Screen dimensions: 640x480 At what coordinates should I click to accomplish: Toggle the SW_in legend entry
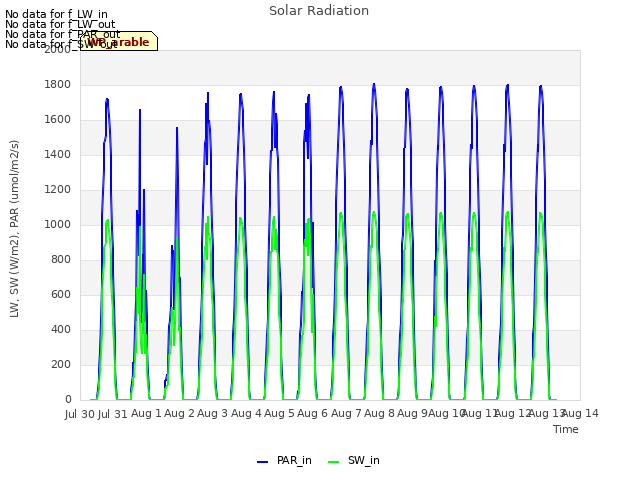click(354, 460)
